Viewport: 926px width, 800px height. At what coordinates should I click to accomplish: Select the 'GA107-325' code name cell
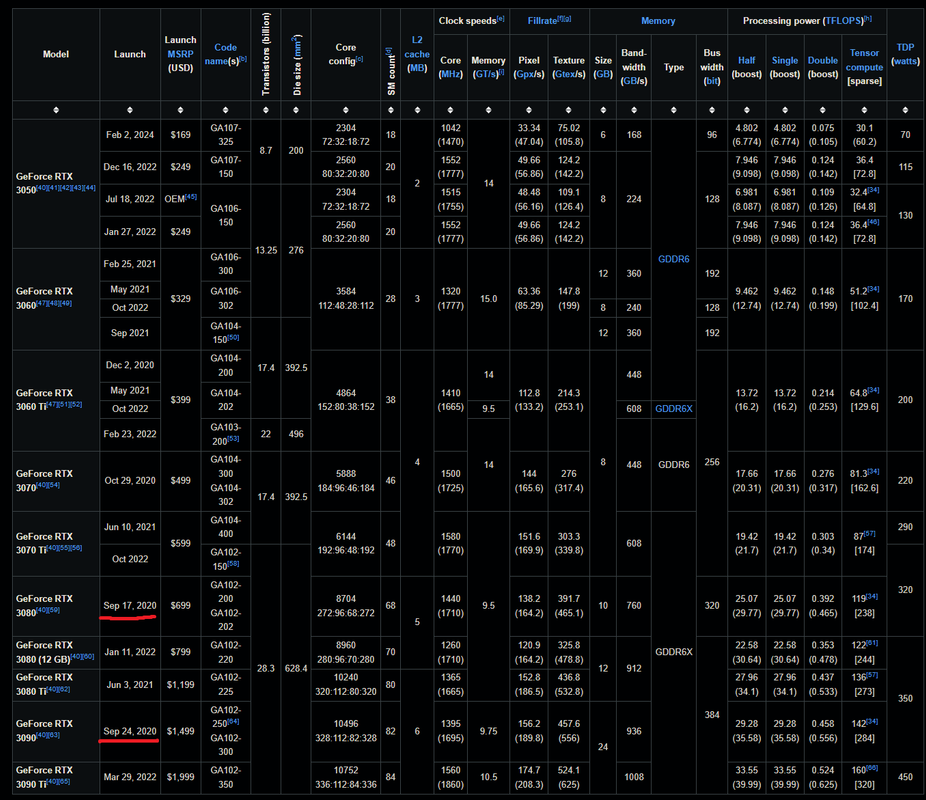point(226,135)
